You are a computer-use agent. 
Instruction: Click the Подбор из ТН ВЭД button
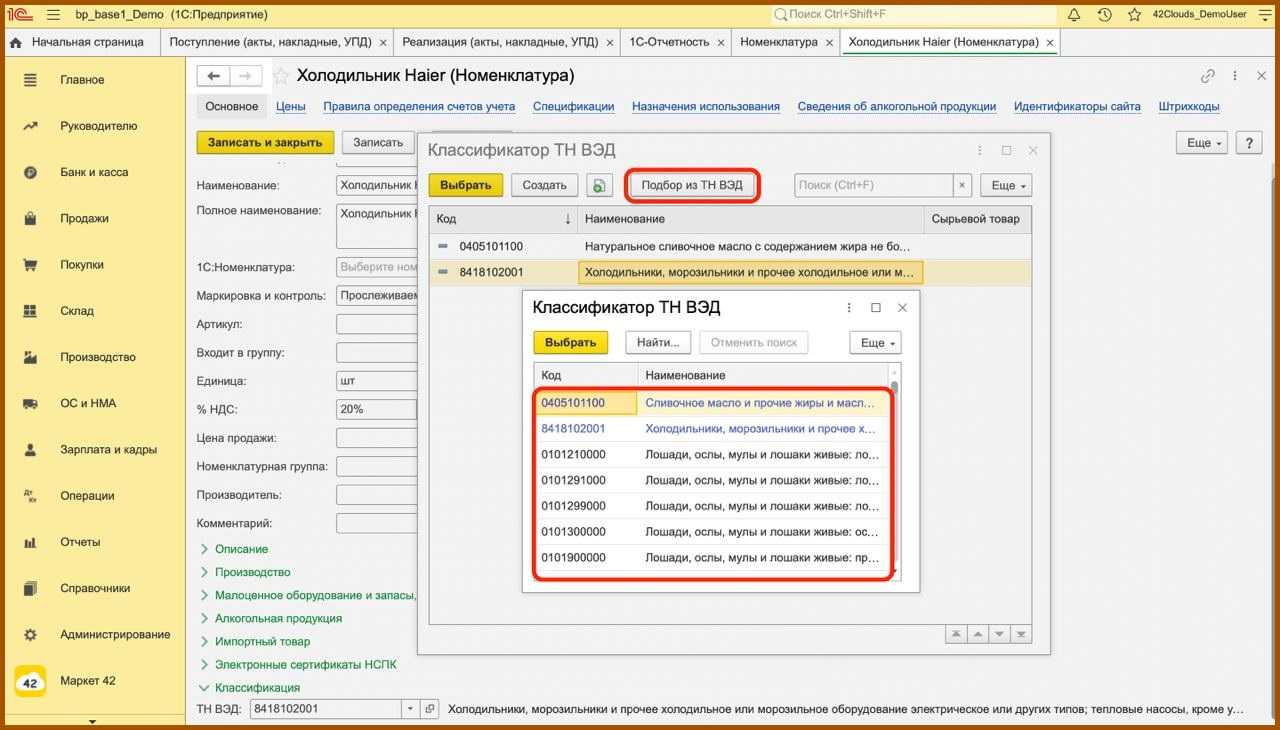[692, 185]
